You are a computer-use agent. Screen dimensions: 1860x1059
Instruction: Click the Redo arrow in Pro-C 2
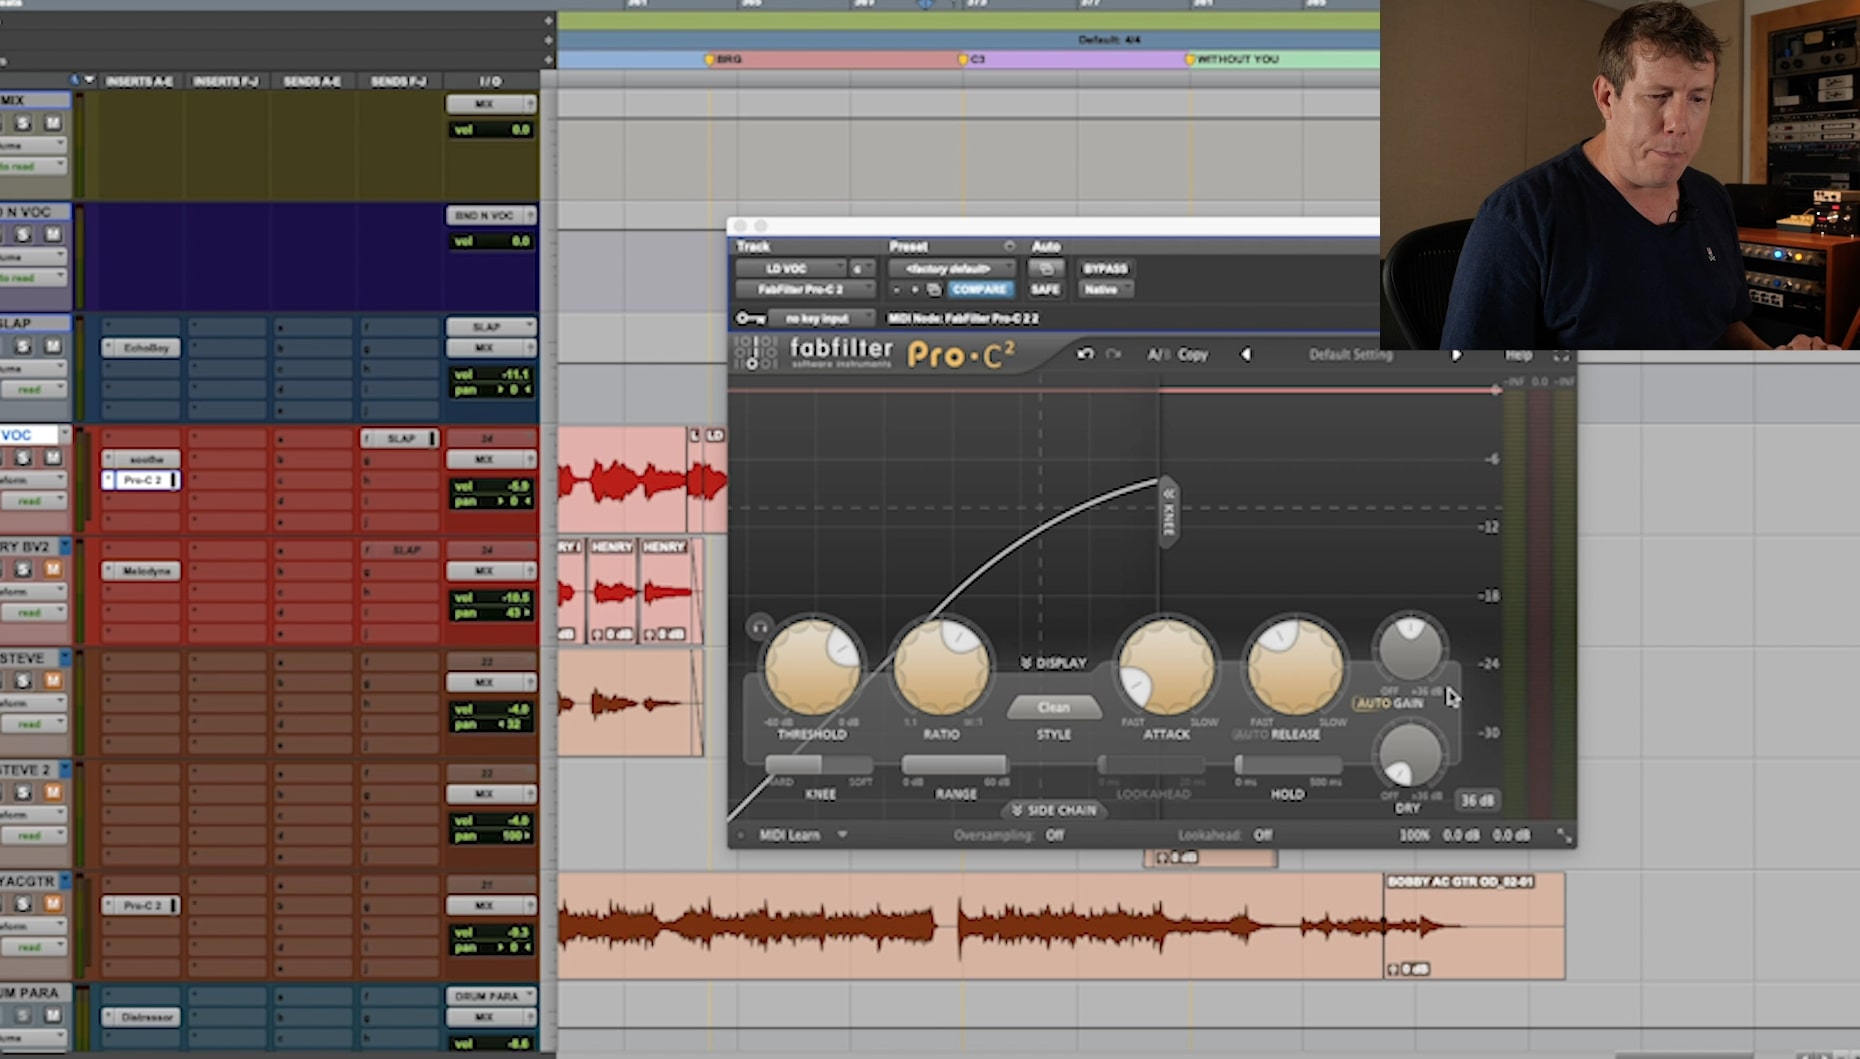point(1114,354)
